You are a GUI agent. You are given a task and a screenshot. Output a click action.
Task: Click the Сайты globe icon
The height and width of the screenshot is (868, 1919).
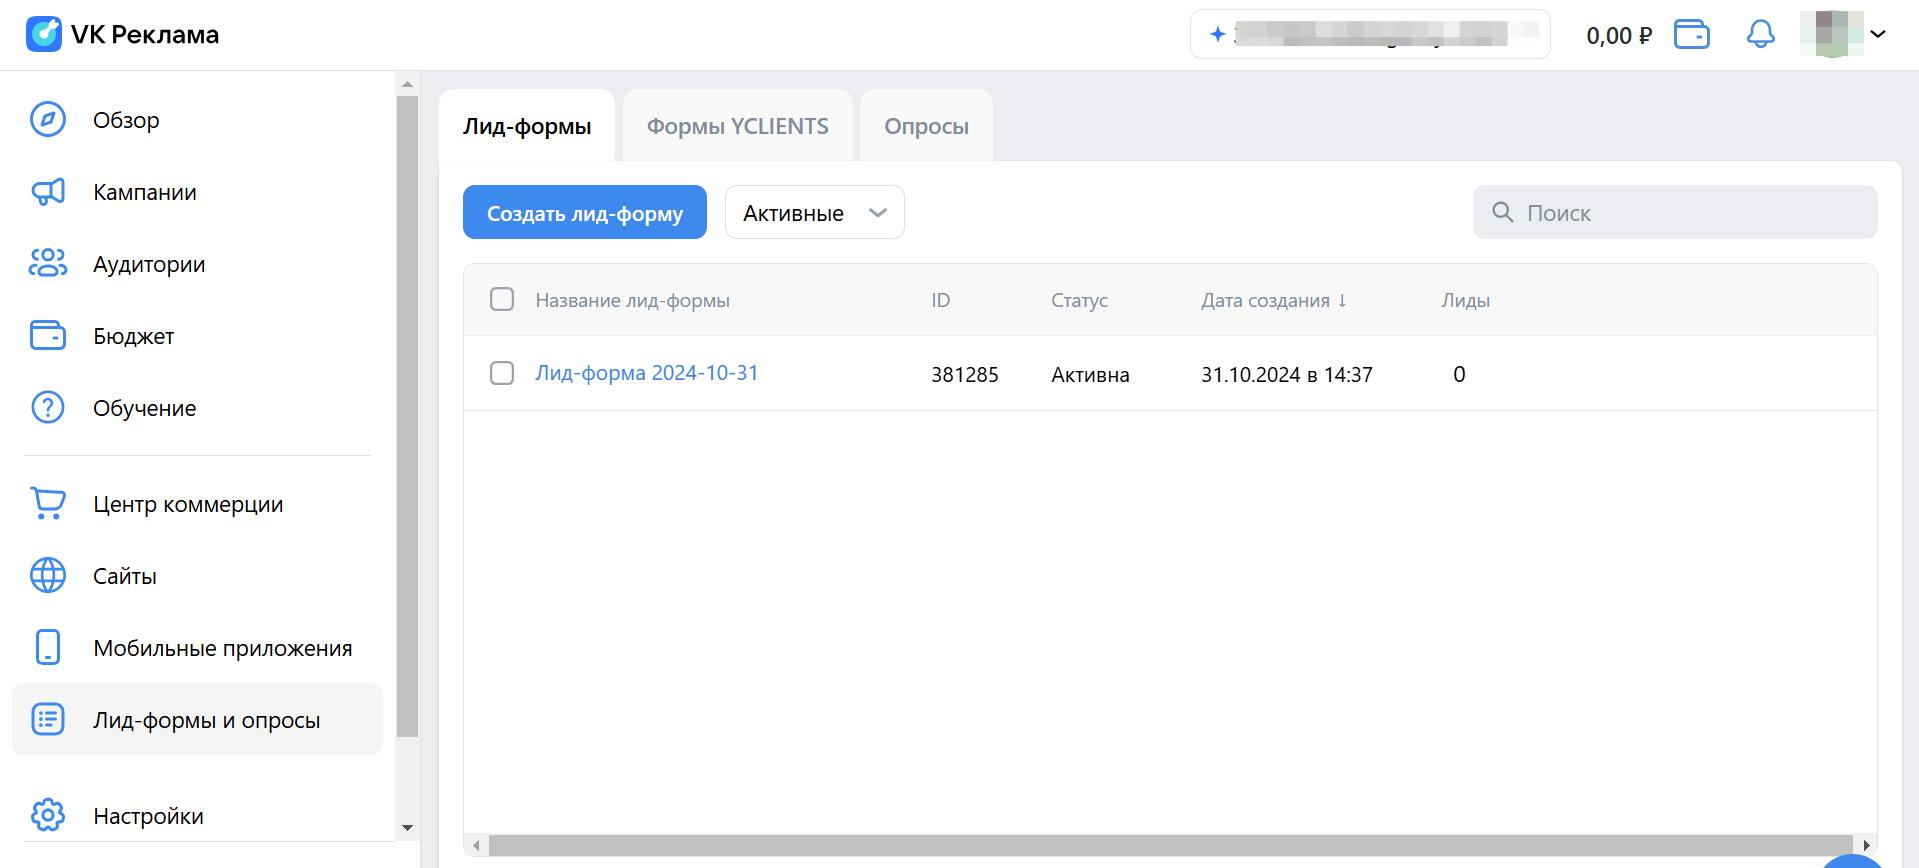48,576
